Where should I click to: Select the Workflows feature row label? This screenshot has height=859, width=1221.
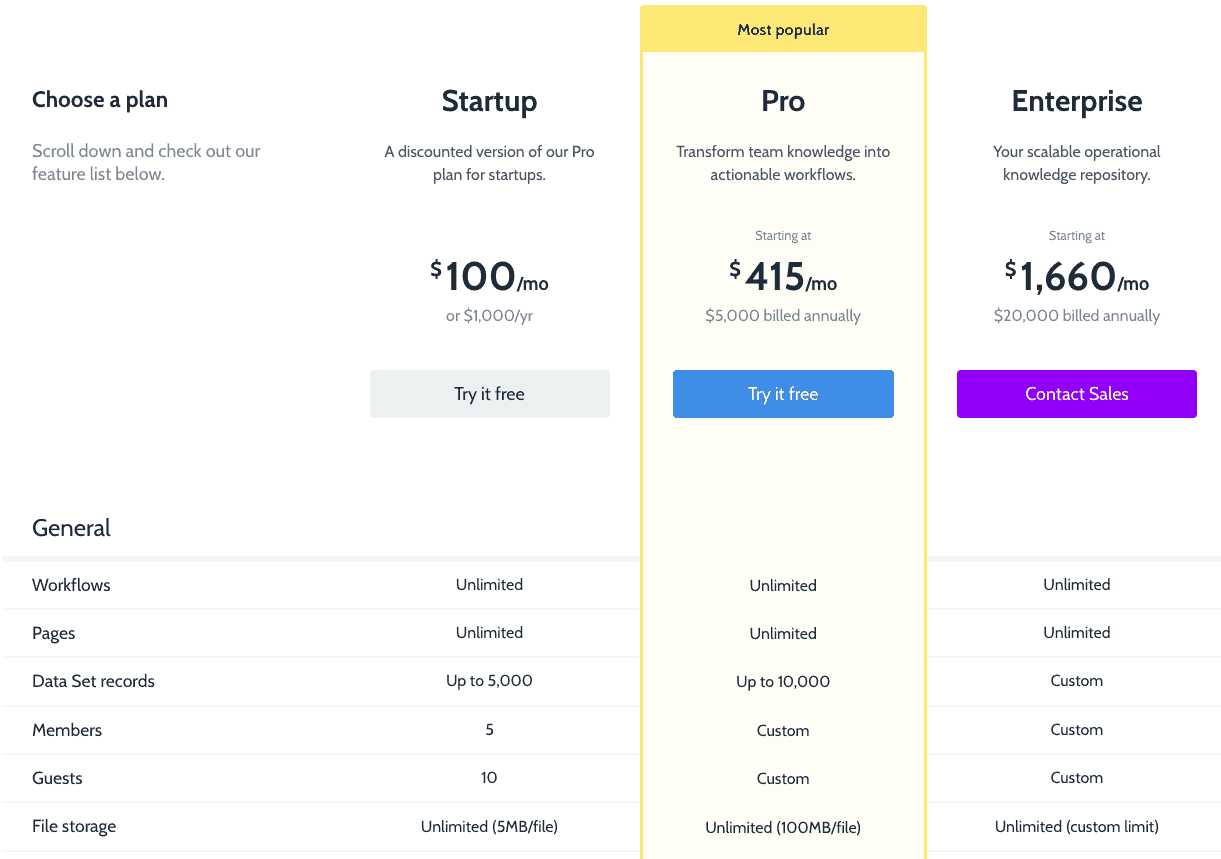coord(71,584)
